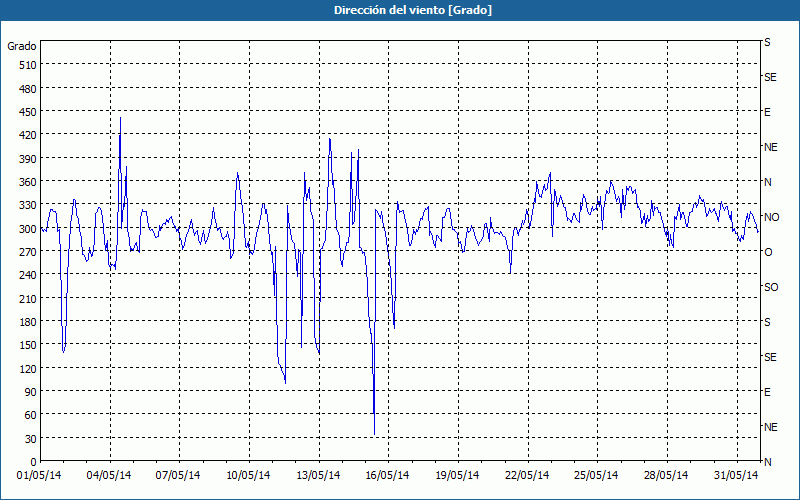
Task: Click the y-axis value 360
Action: tap(28, 182)
